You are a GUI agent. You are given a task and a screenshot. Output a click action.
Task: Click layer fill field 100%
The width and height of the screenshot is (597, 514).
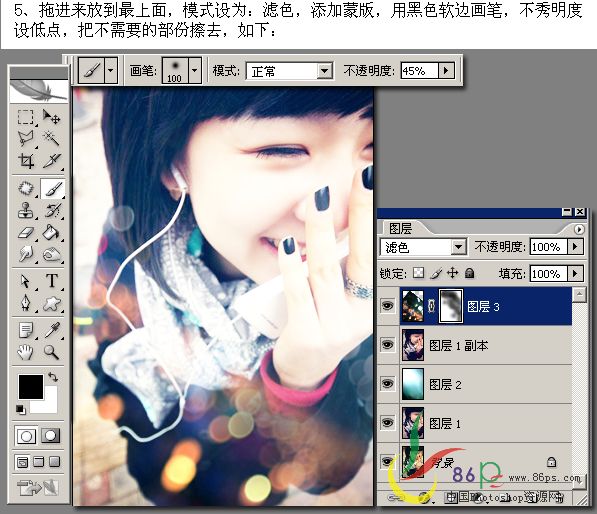pyautogui.click(x=549, y=273)
